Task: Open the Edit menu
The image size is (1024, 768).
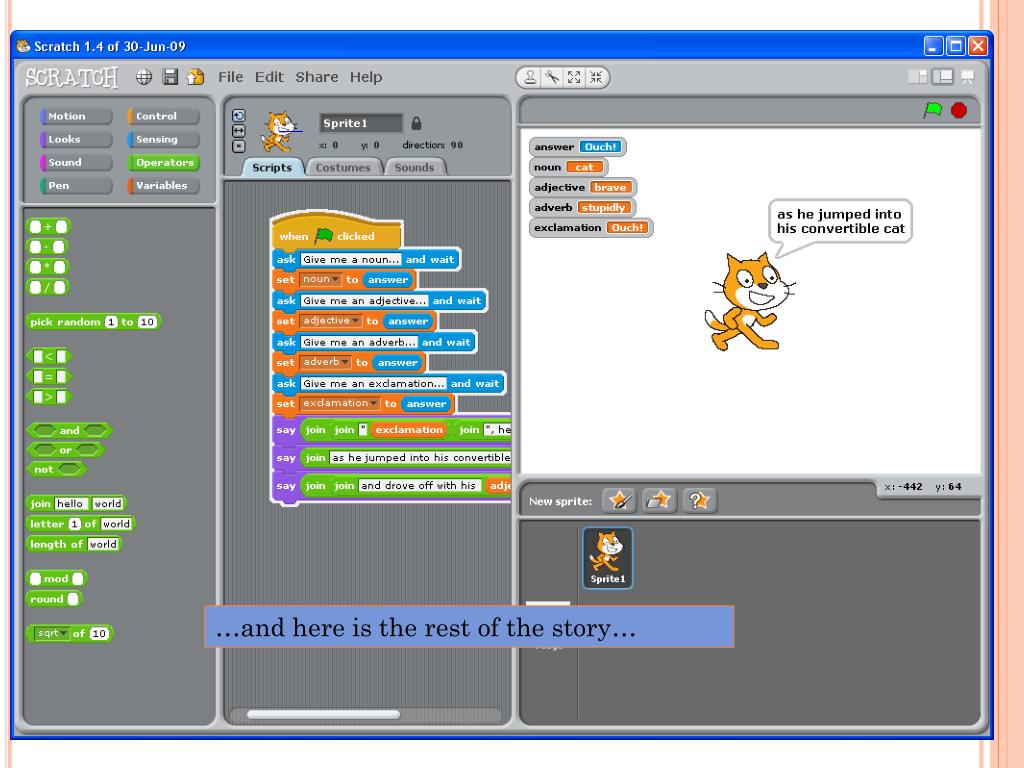Action: coord(269,77)
